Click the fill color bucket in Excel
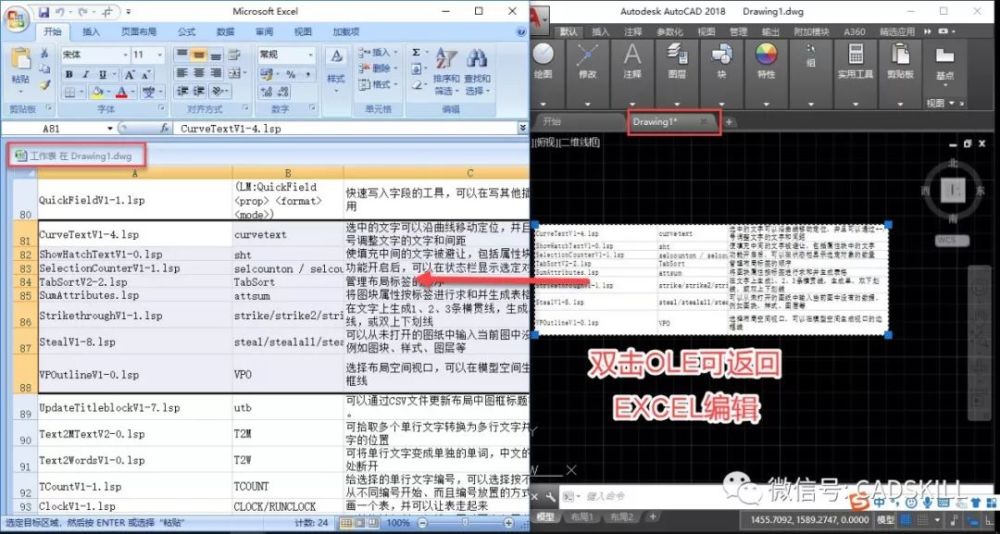Screen dimensions: 1000x534 (x=98, y=93)
